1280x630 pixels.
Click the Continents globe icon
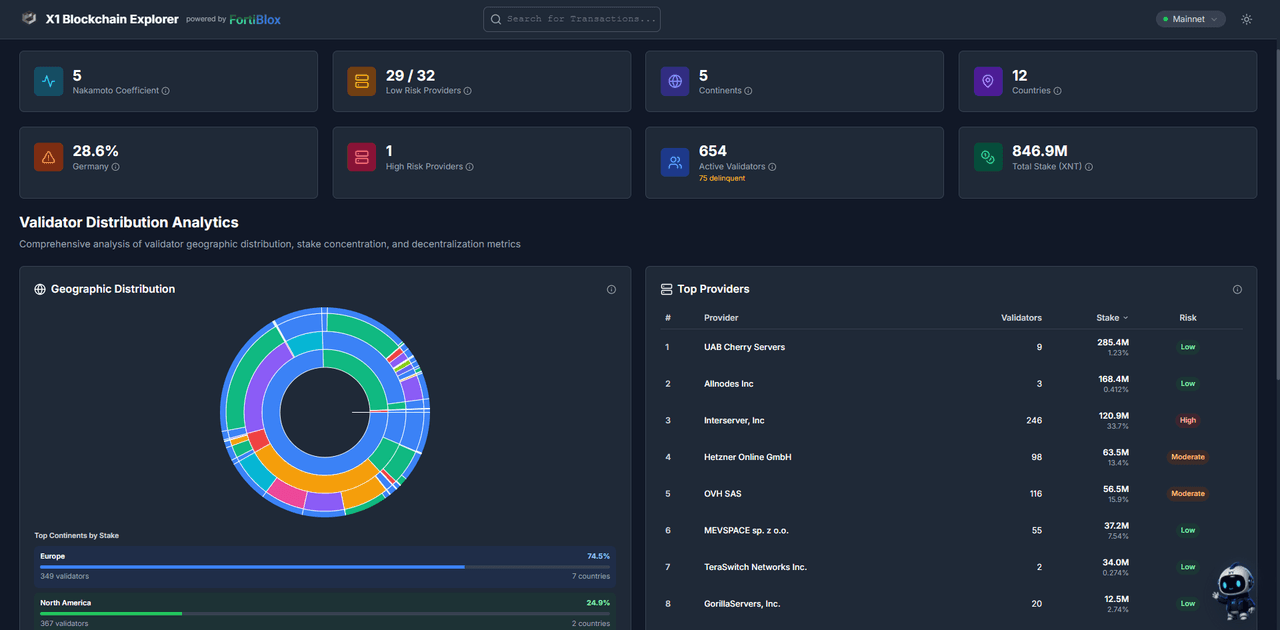click(675, 81)
